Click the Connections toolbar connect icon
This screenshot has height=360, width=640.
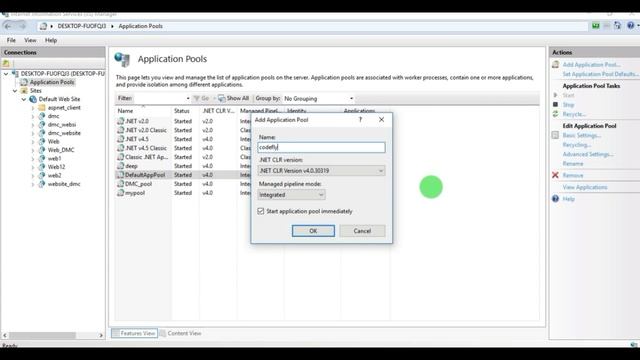tap(6, 63)
